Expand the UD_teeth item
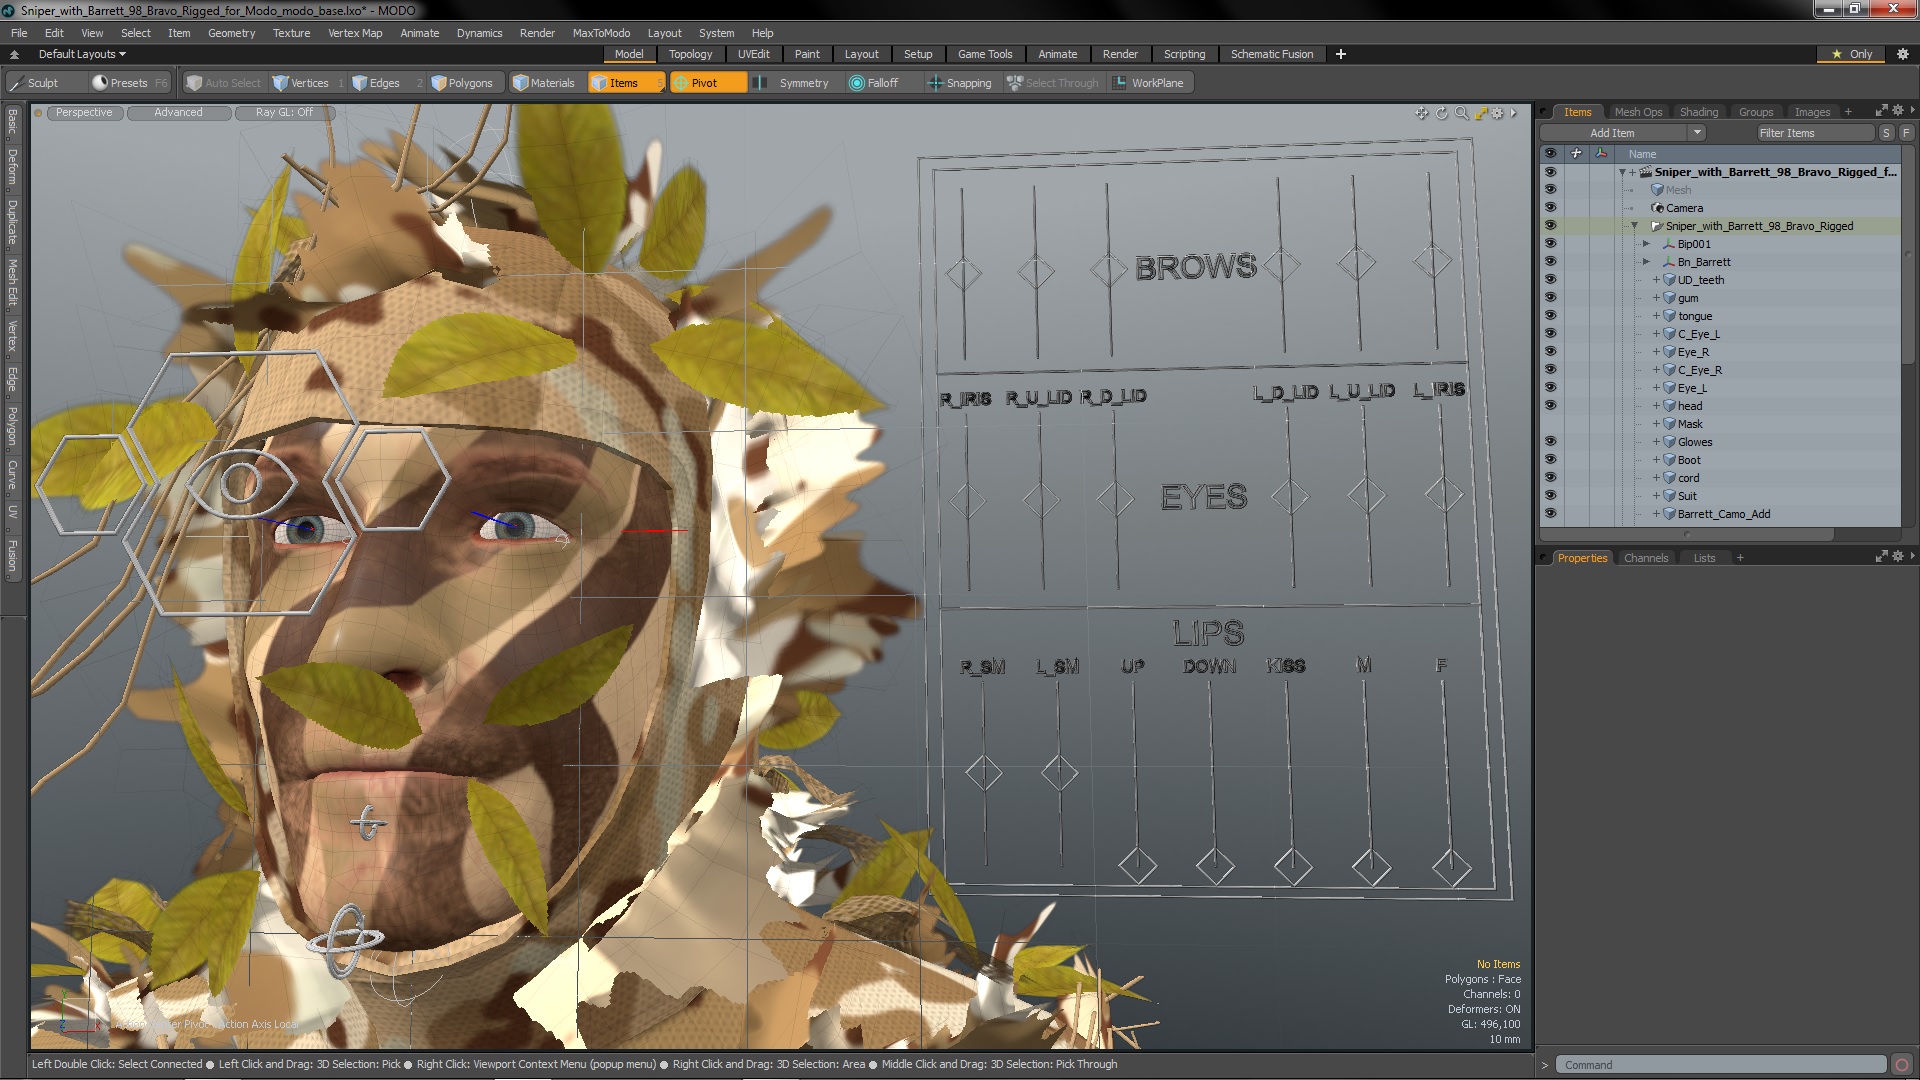 [x=1656, y=280]
